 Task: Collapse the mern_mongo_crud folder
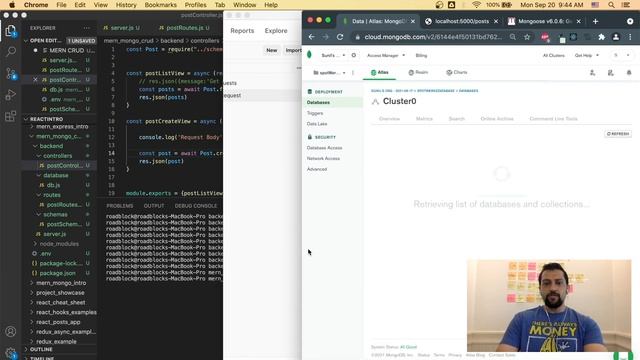click(32, 136)
